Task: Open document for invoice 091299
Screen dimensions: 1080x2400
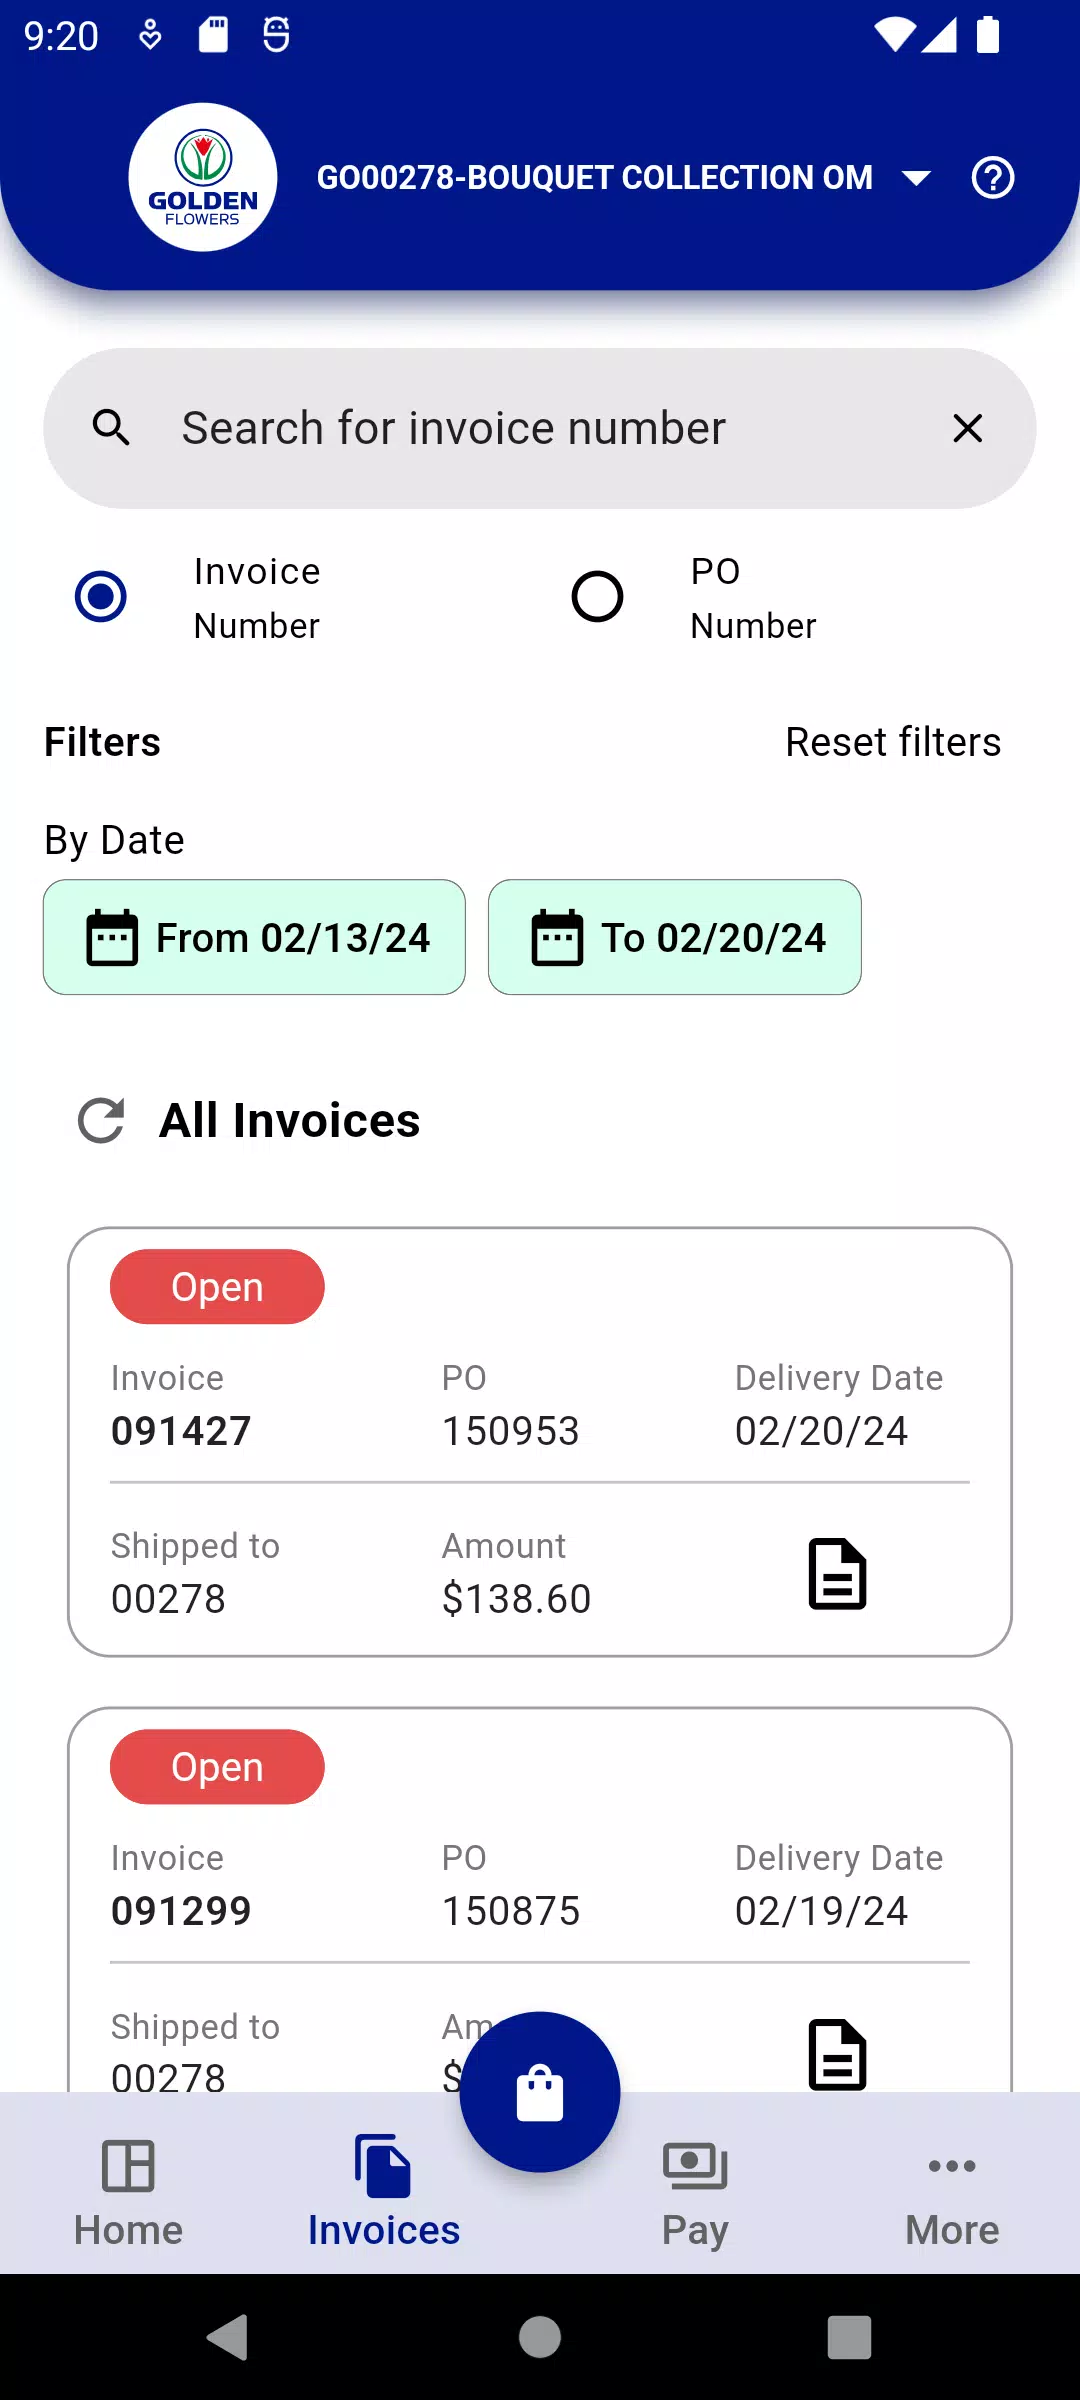Action: point(837,2054)
